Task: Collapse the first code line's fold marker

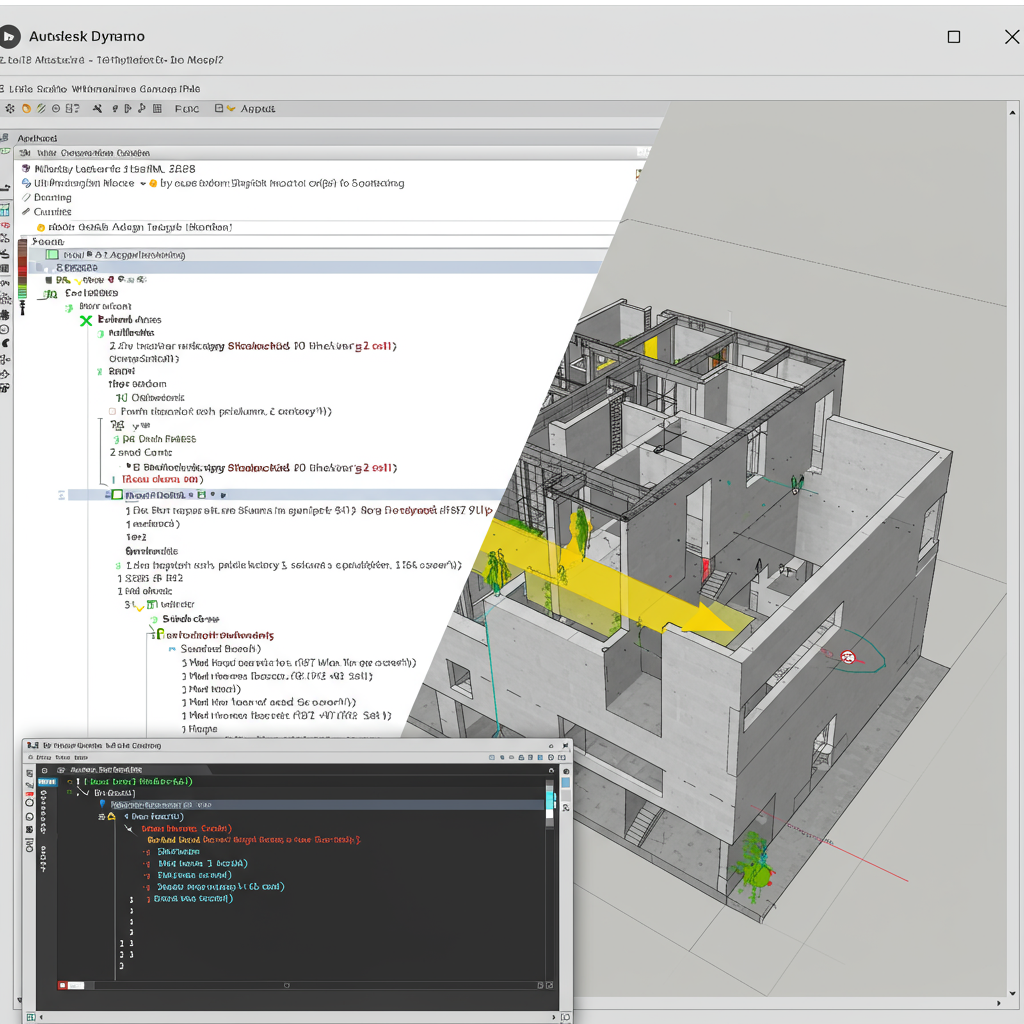Action: 69,781
